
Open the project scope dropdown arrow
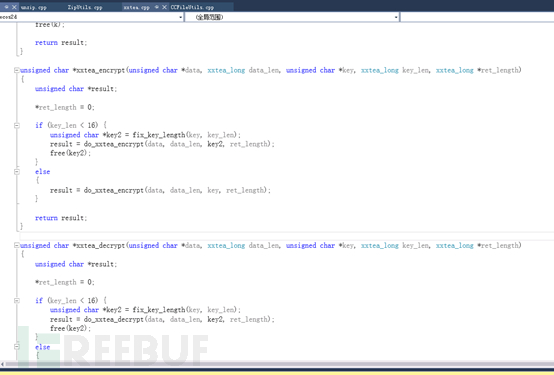181,17
